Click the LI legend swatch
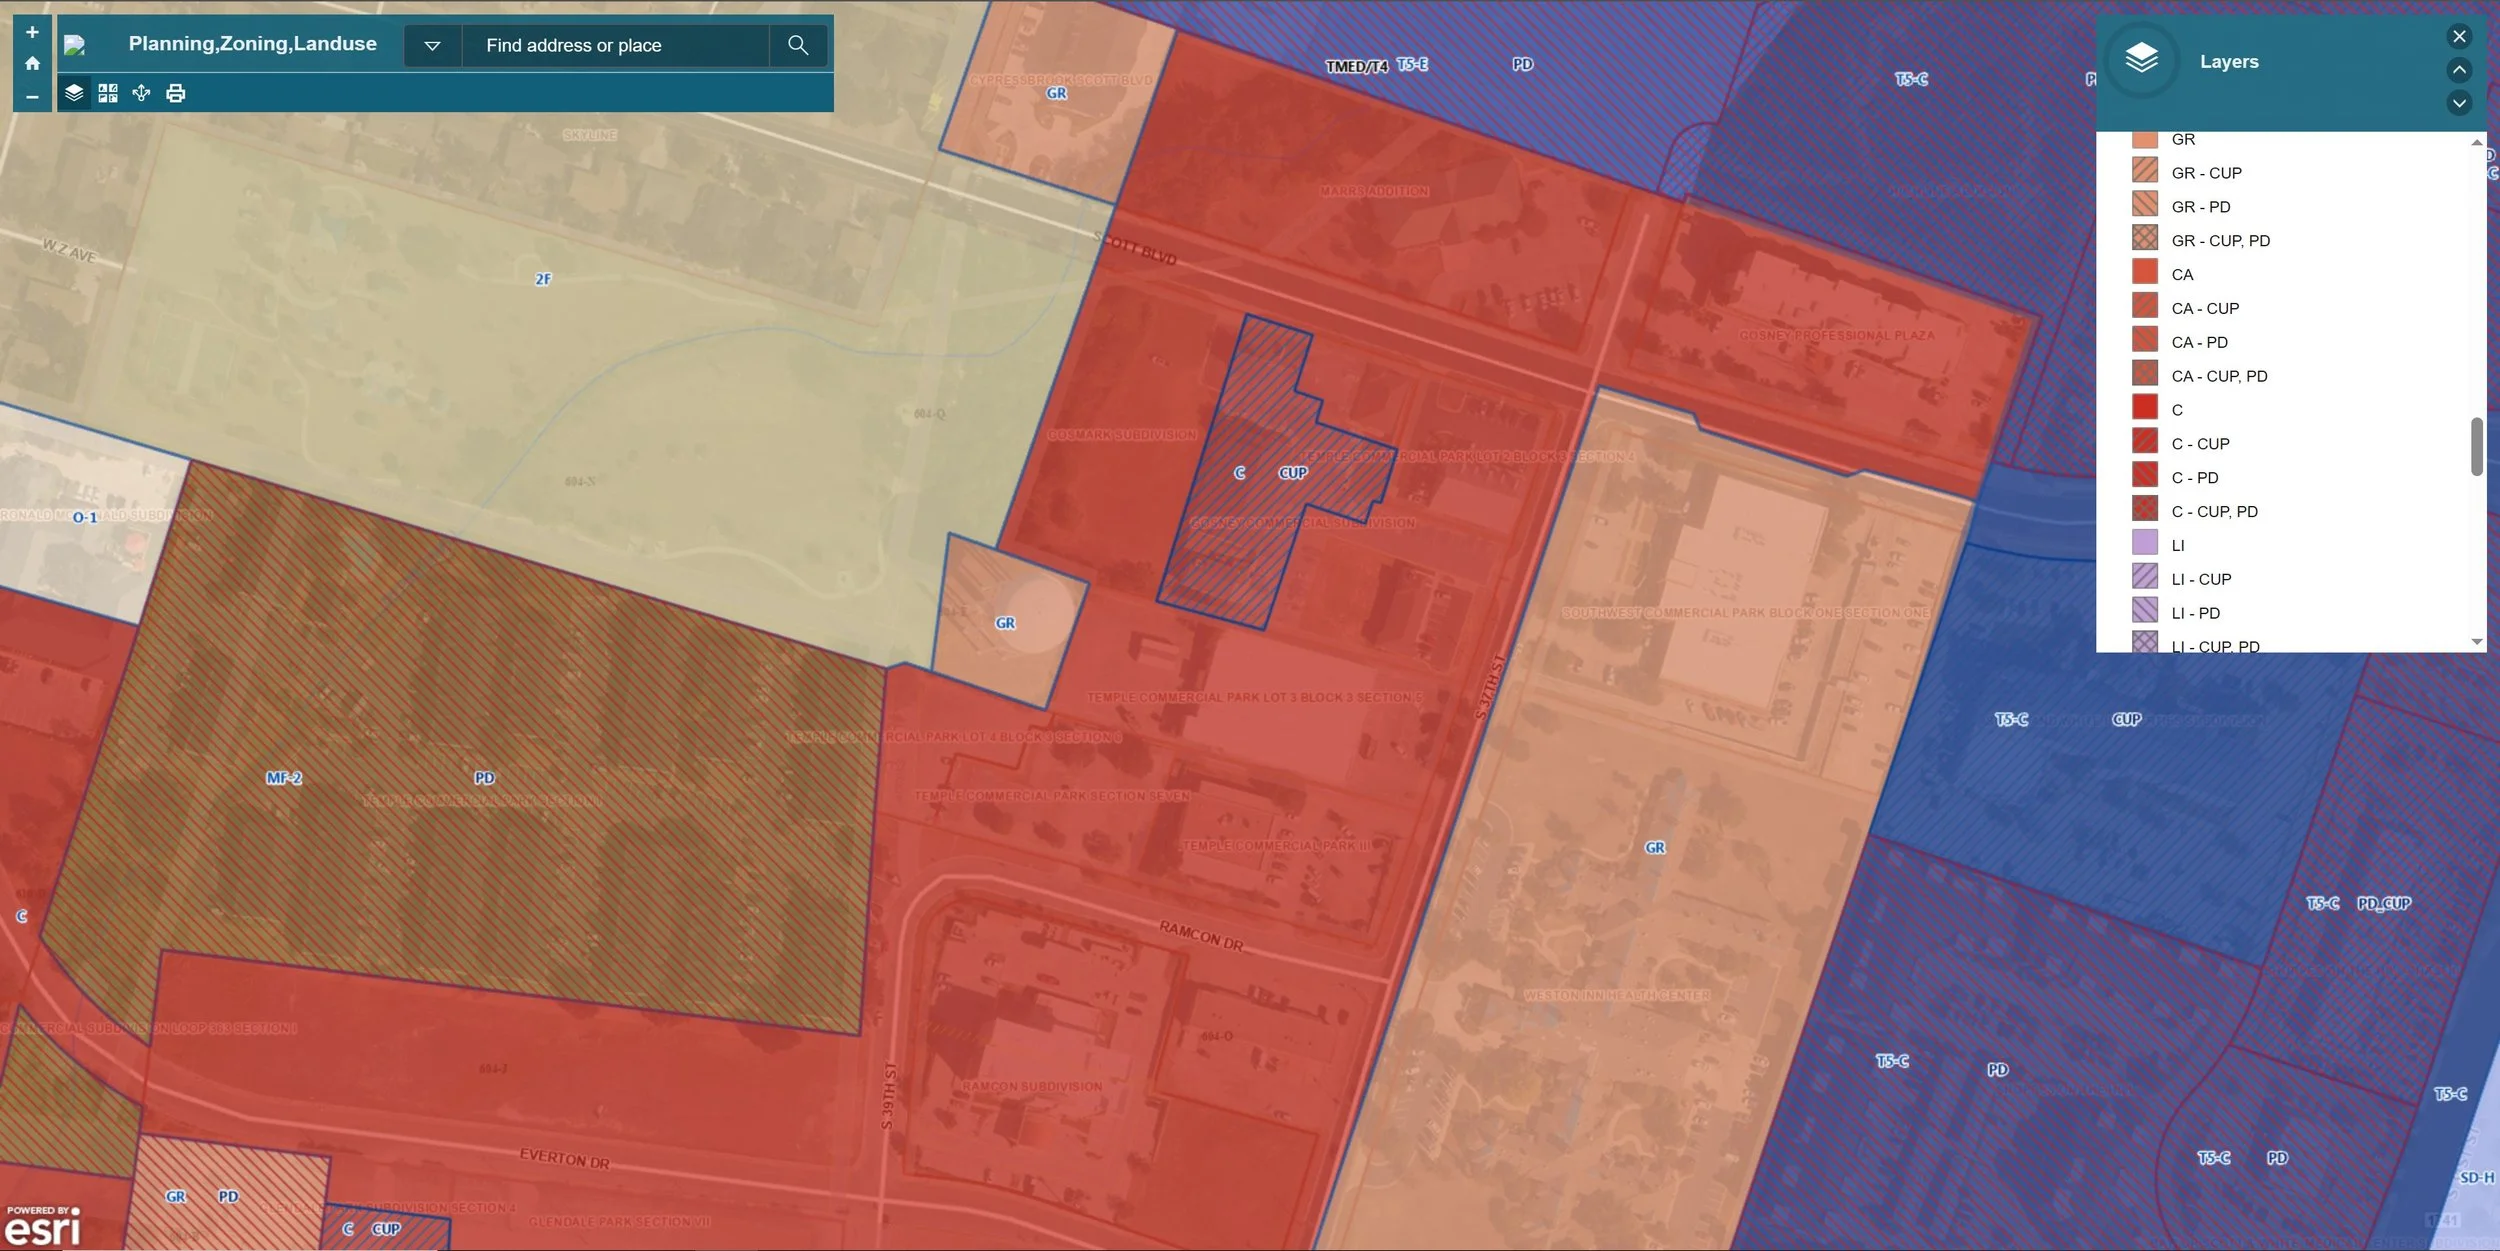 [2144, 544]
